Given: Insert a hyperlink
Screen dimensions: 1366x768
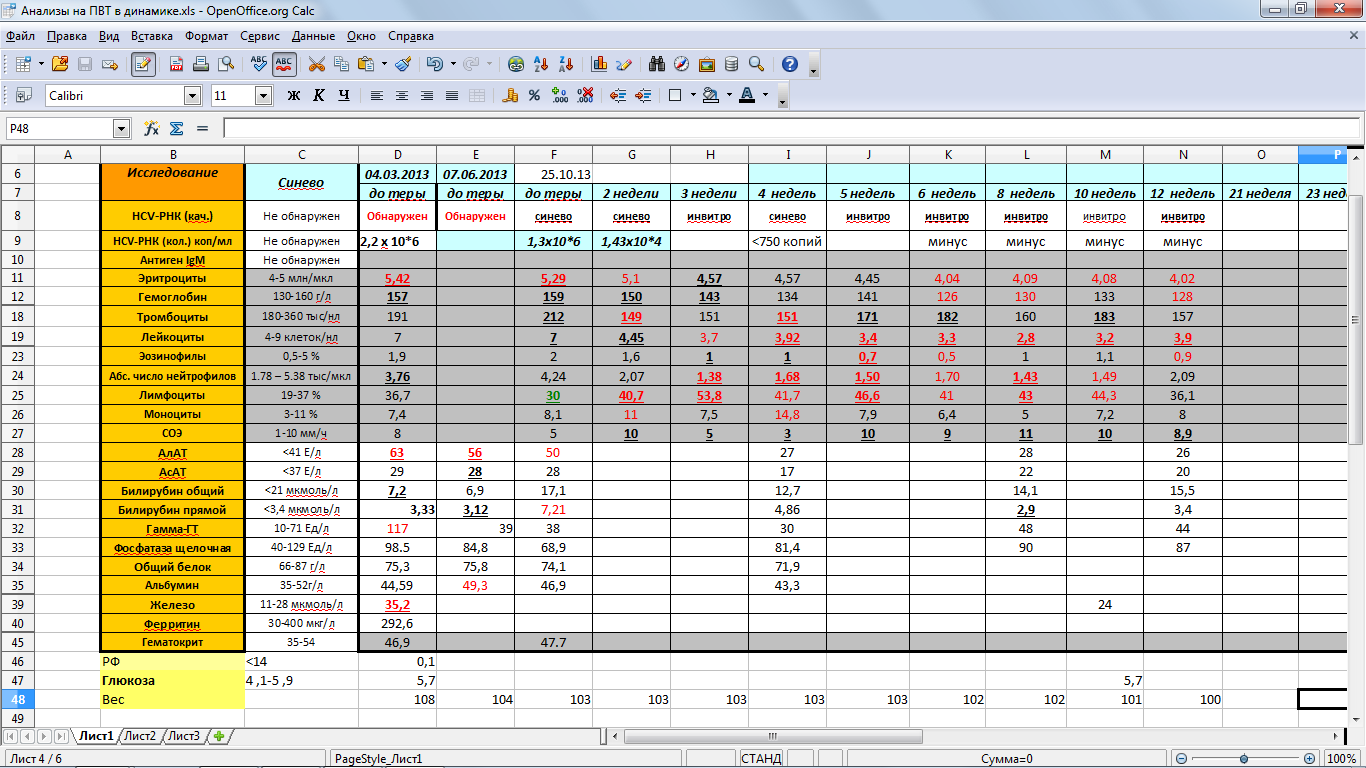Looking at the screenshot, I should pos(516,64).
